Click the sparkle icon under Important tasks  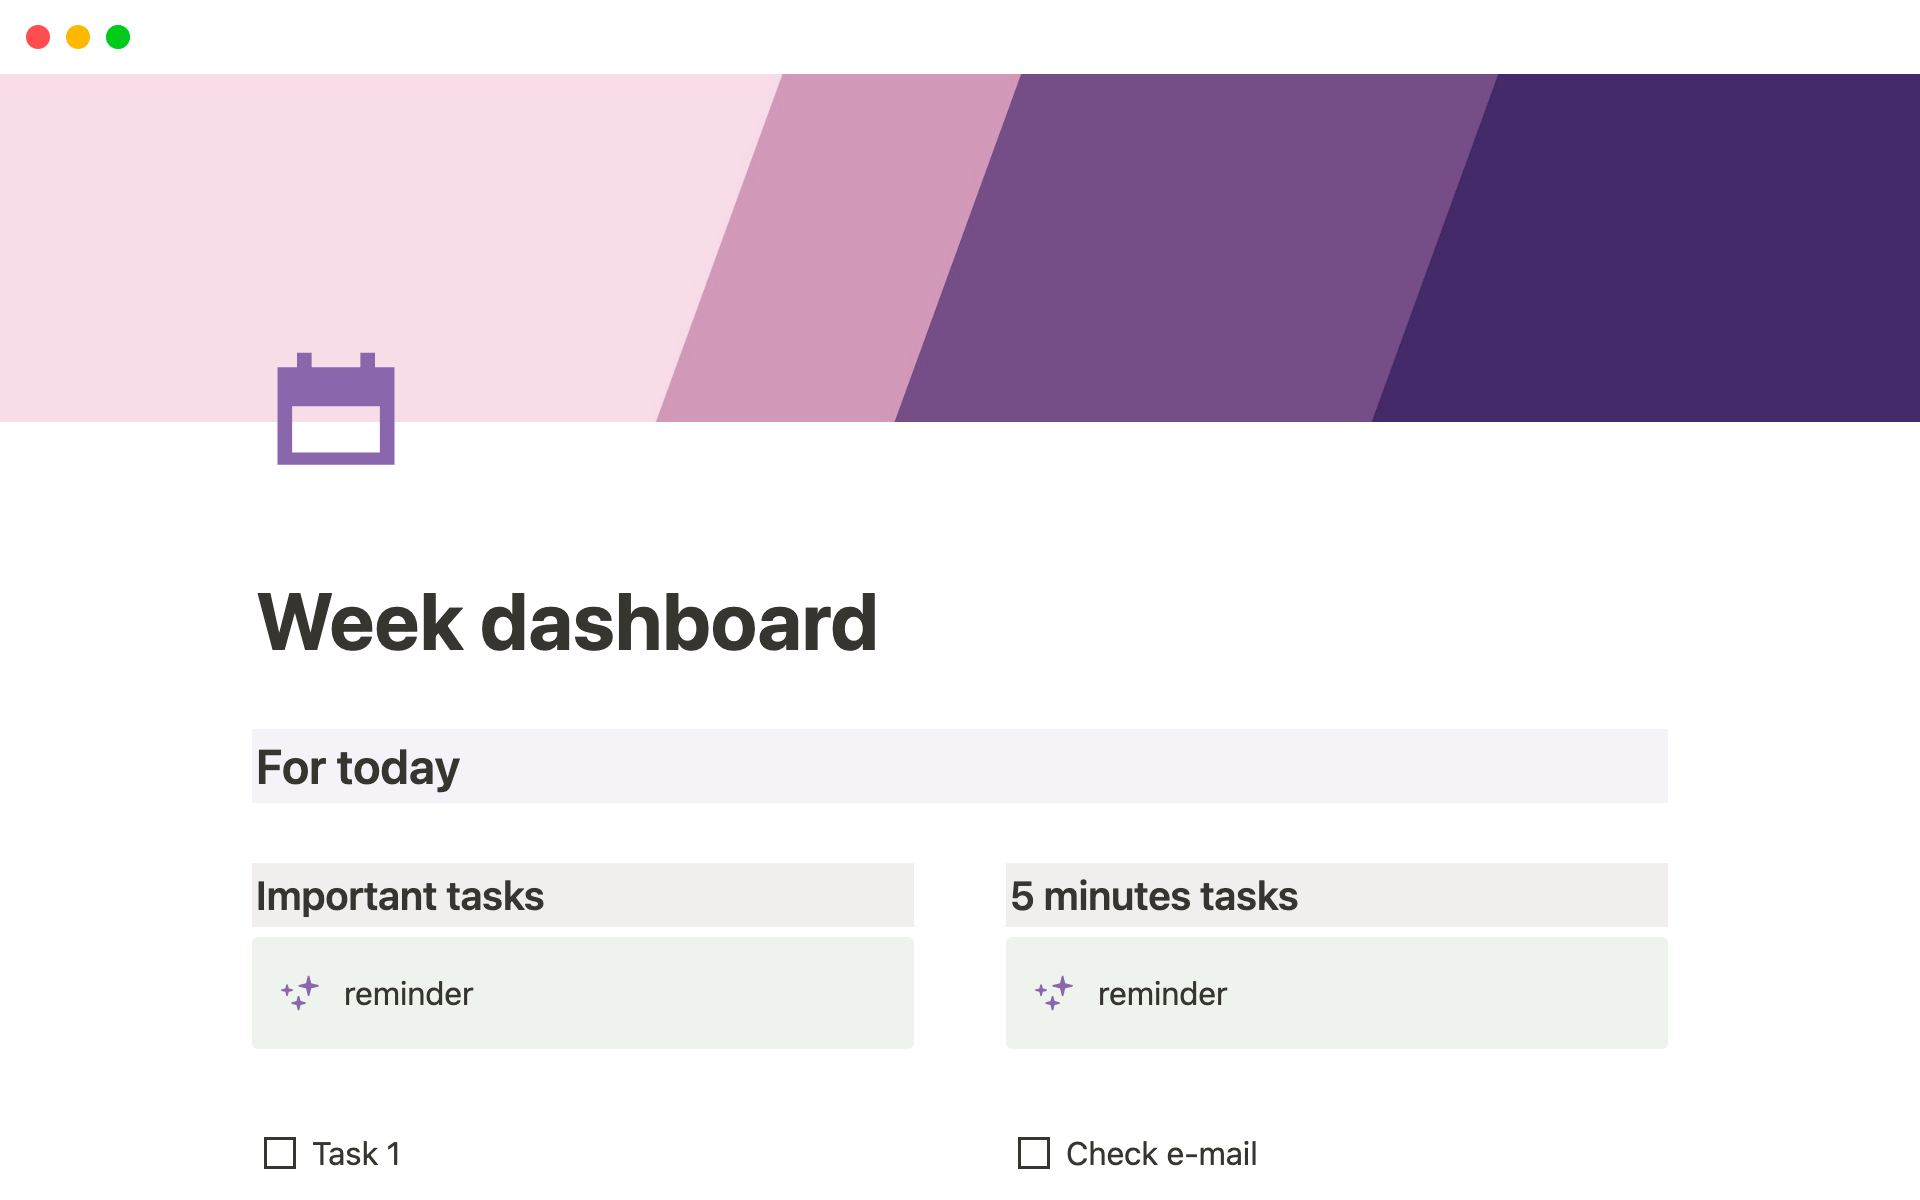click(300, 993)
